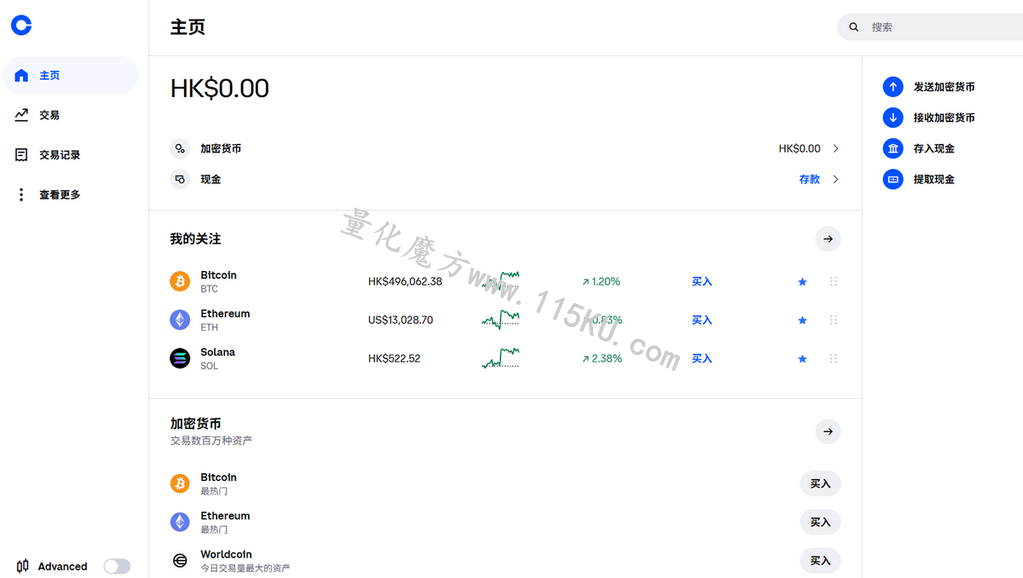This screenshot has width=1023, height=578.
Task: Click Bitcoin logo in 加密货币 list
Action: coord(180,483)
